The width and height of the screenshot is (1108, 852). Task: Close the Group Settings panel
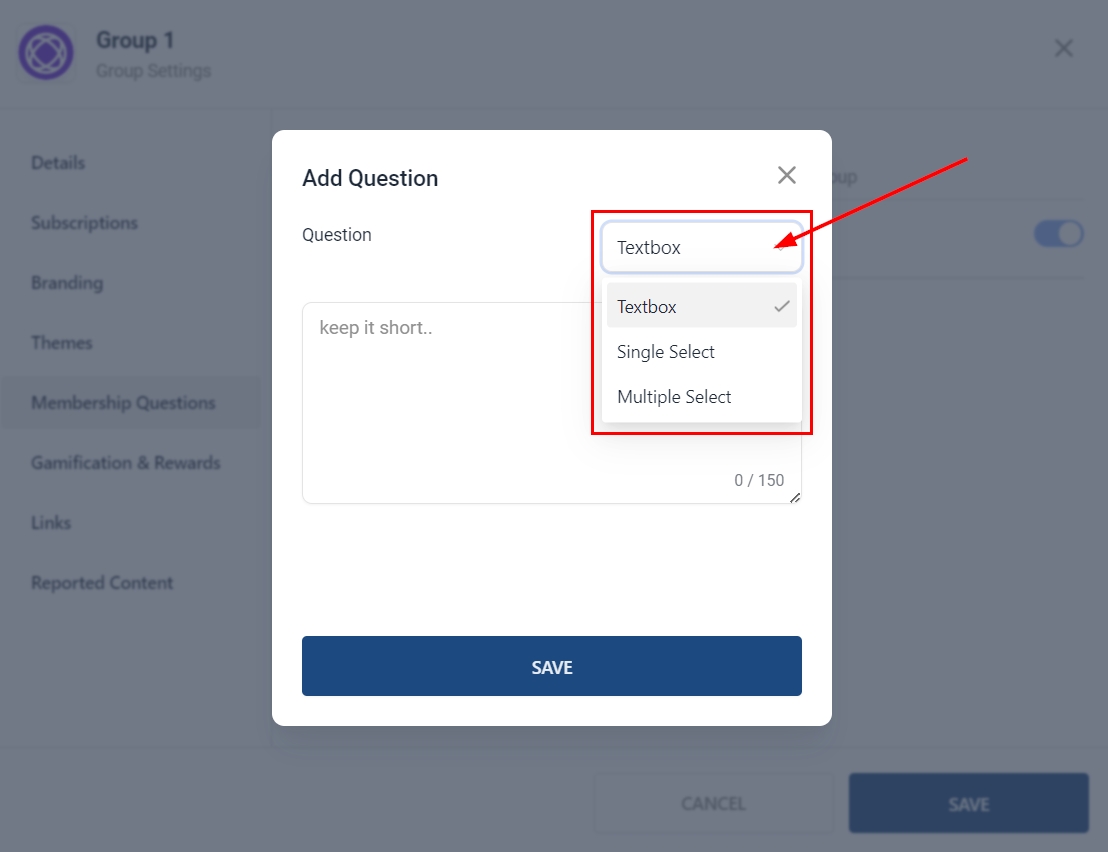click(1064, 48)
